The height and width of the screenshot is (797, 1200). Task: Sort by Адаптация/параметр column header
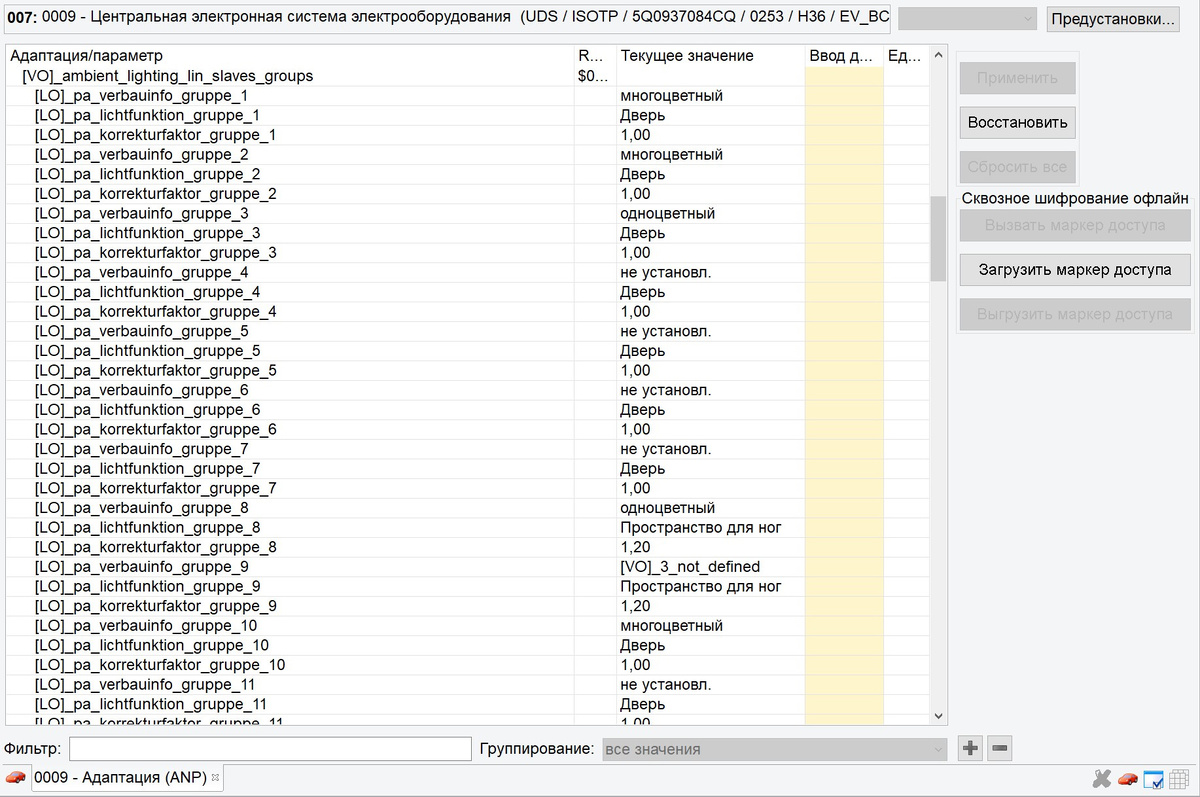pyautogui.click(x=290, y=56)
